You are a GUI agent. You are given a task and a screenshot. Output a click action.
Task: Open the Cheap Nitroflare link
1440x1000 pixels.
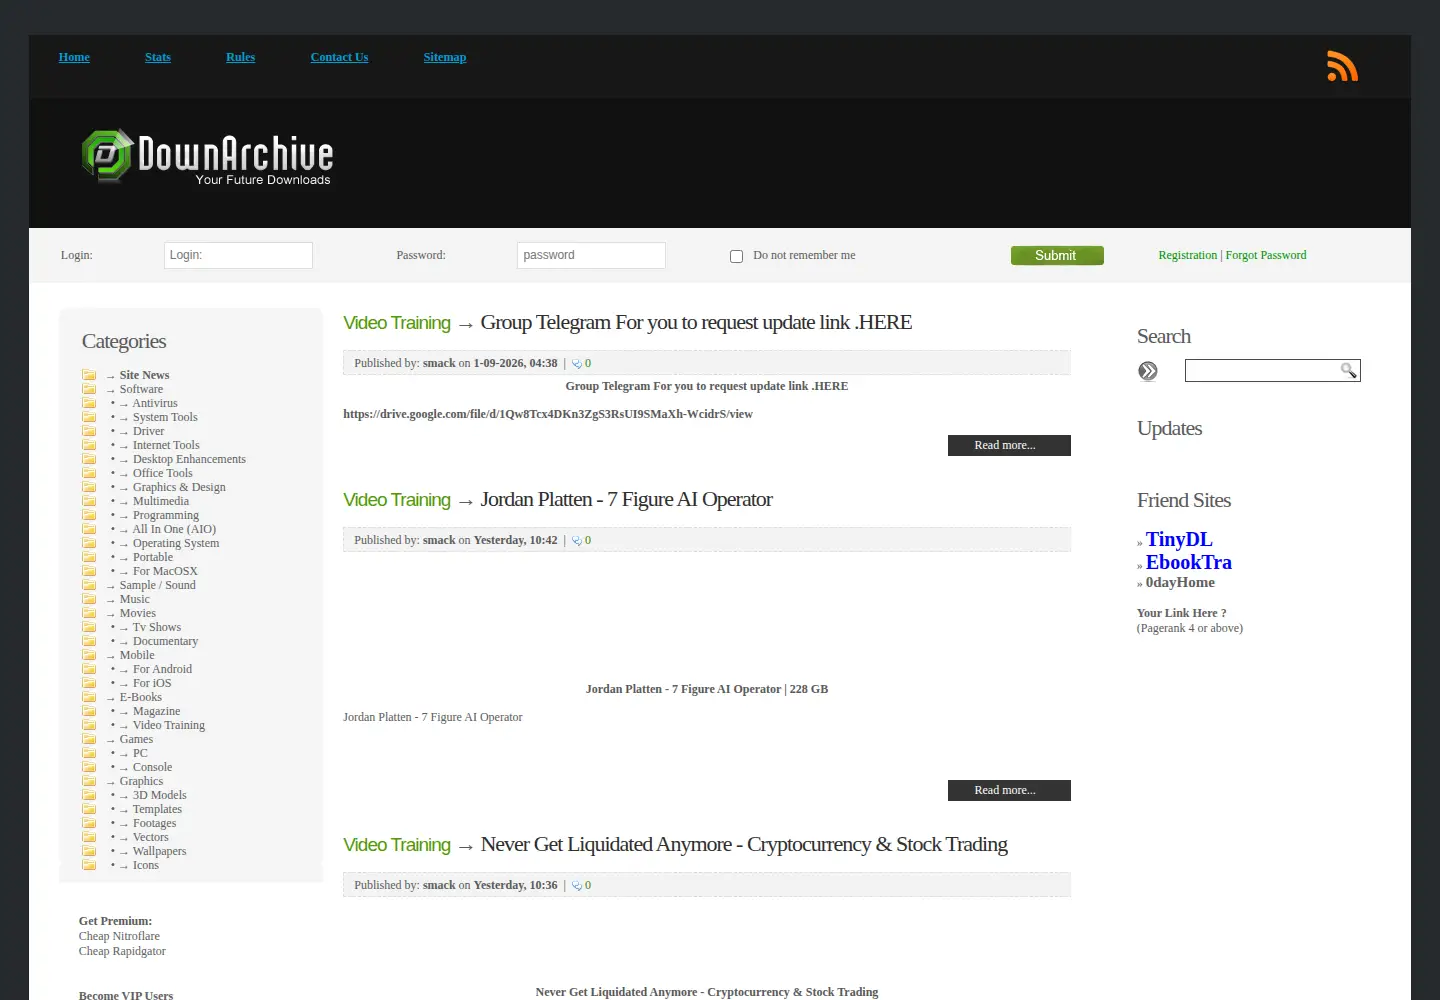[x=119, y=936]
